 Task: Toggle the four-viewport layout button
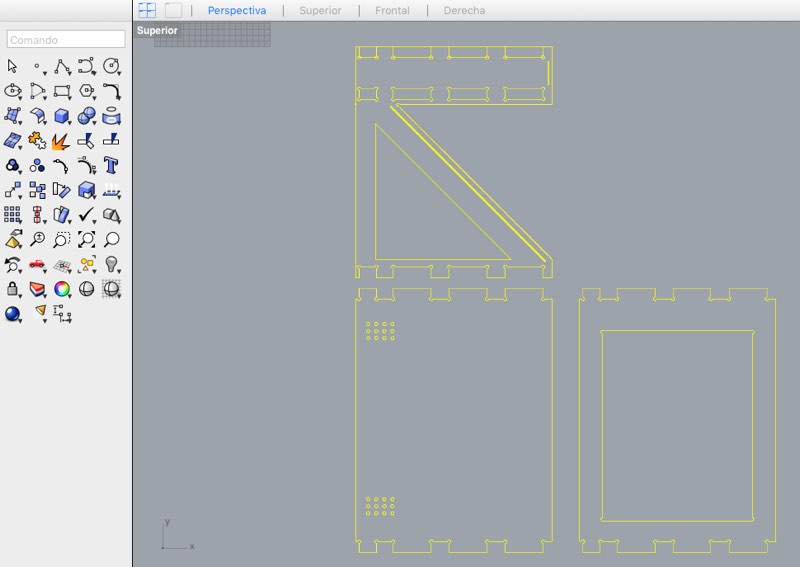coord(147,10)
